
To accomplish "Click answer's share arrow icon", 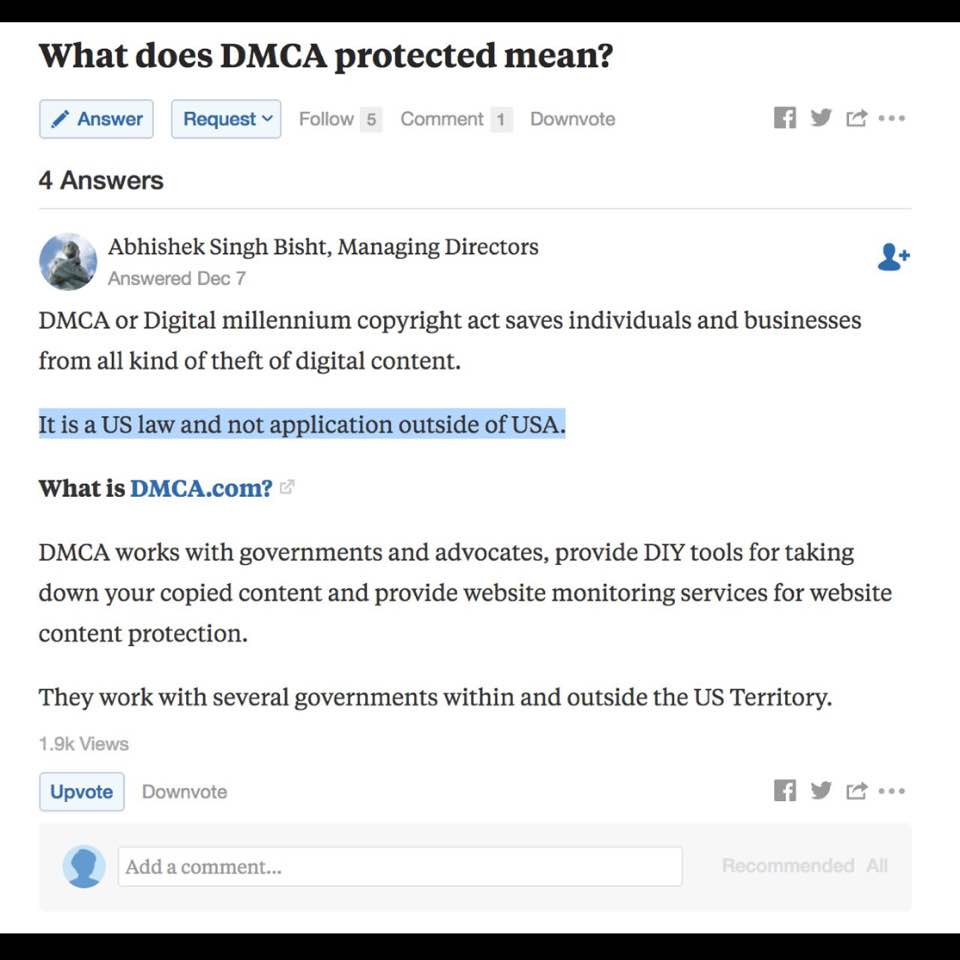I will coord(857,791).
